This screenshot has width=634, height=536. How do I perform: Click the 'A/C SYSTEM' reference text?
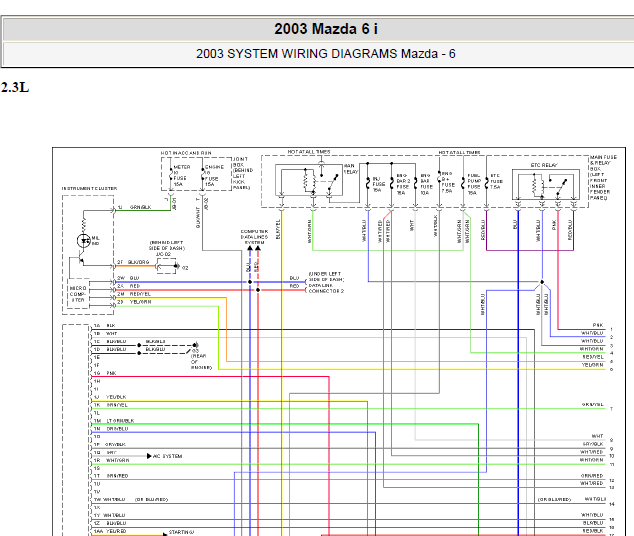click(167, 456)
